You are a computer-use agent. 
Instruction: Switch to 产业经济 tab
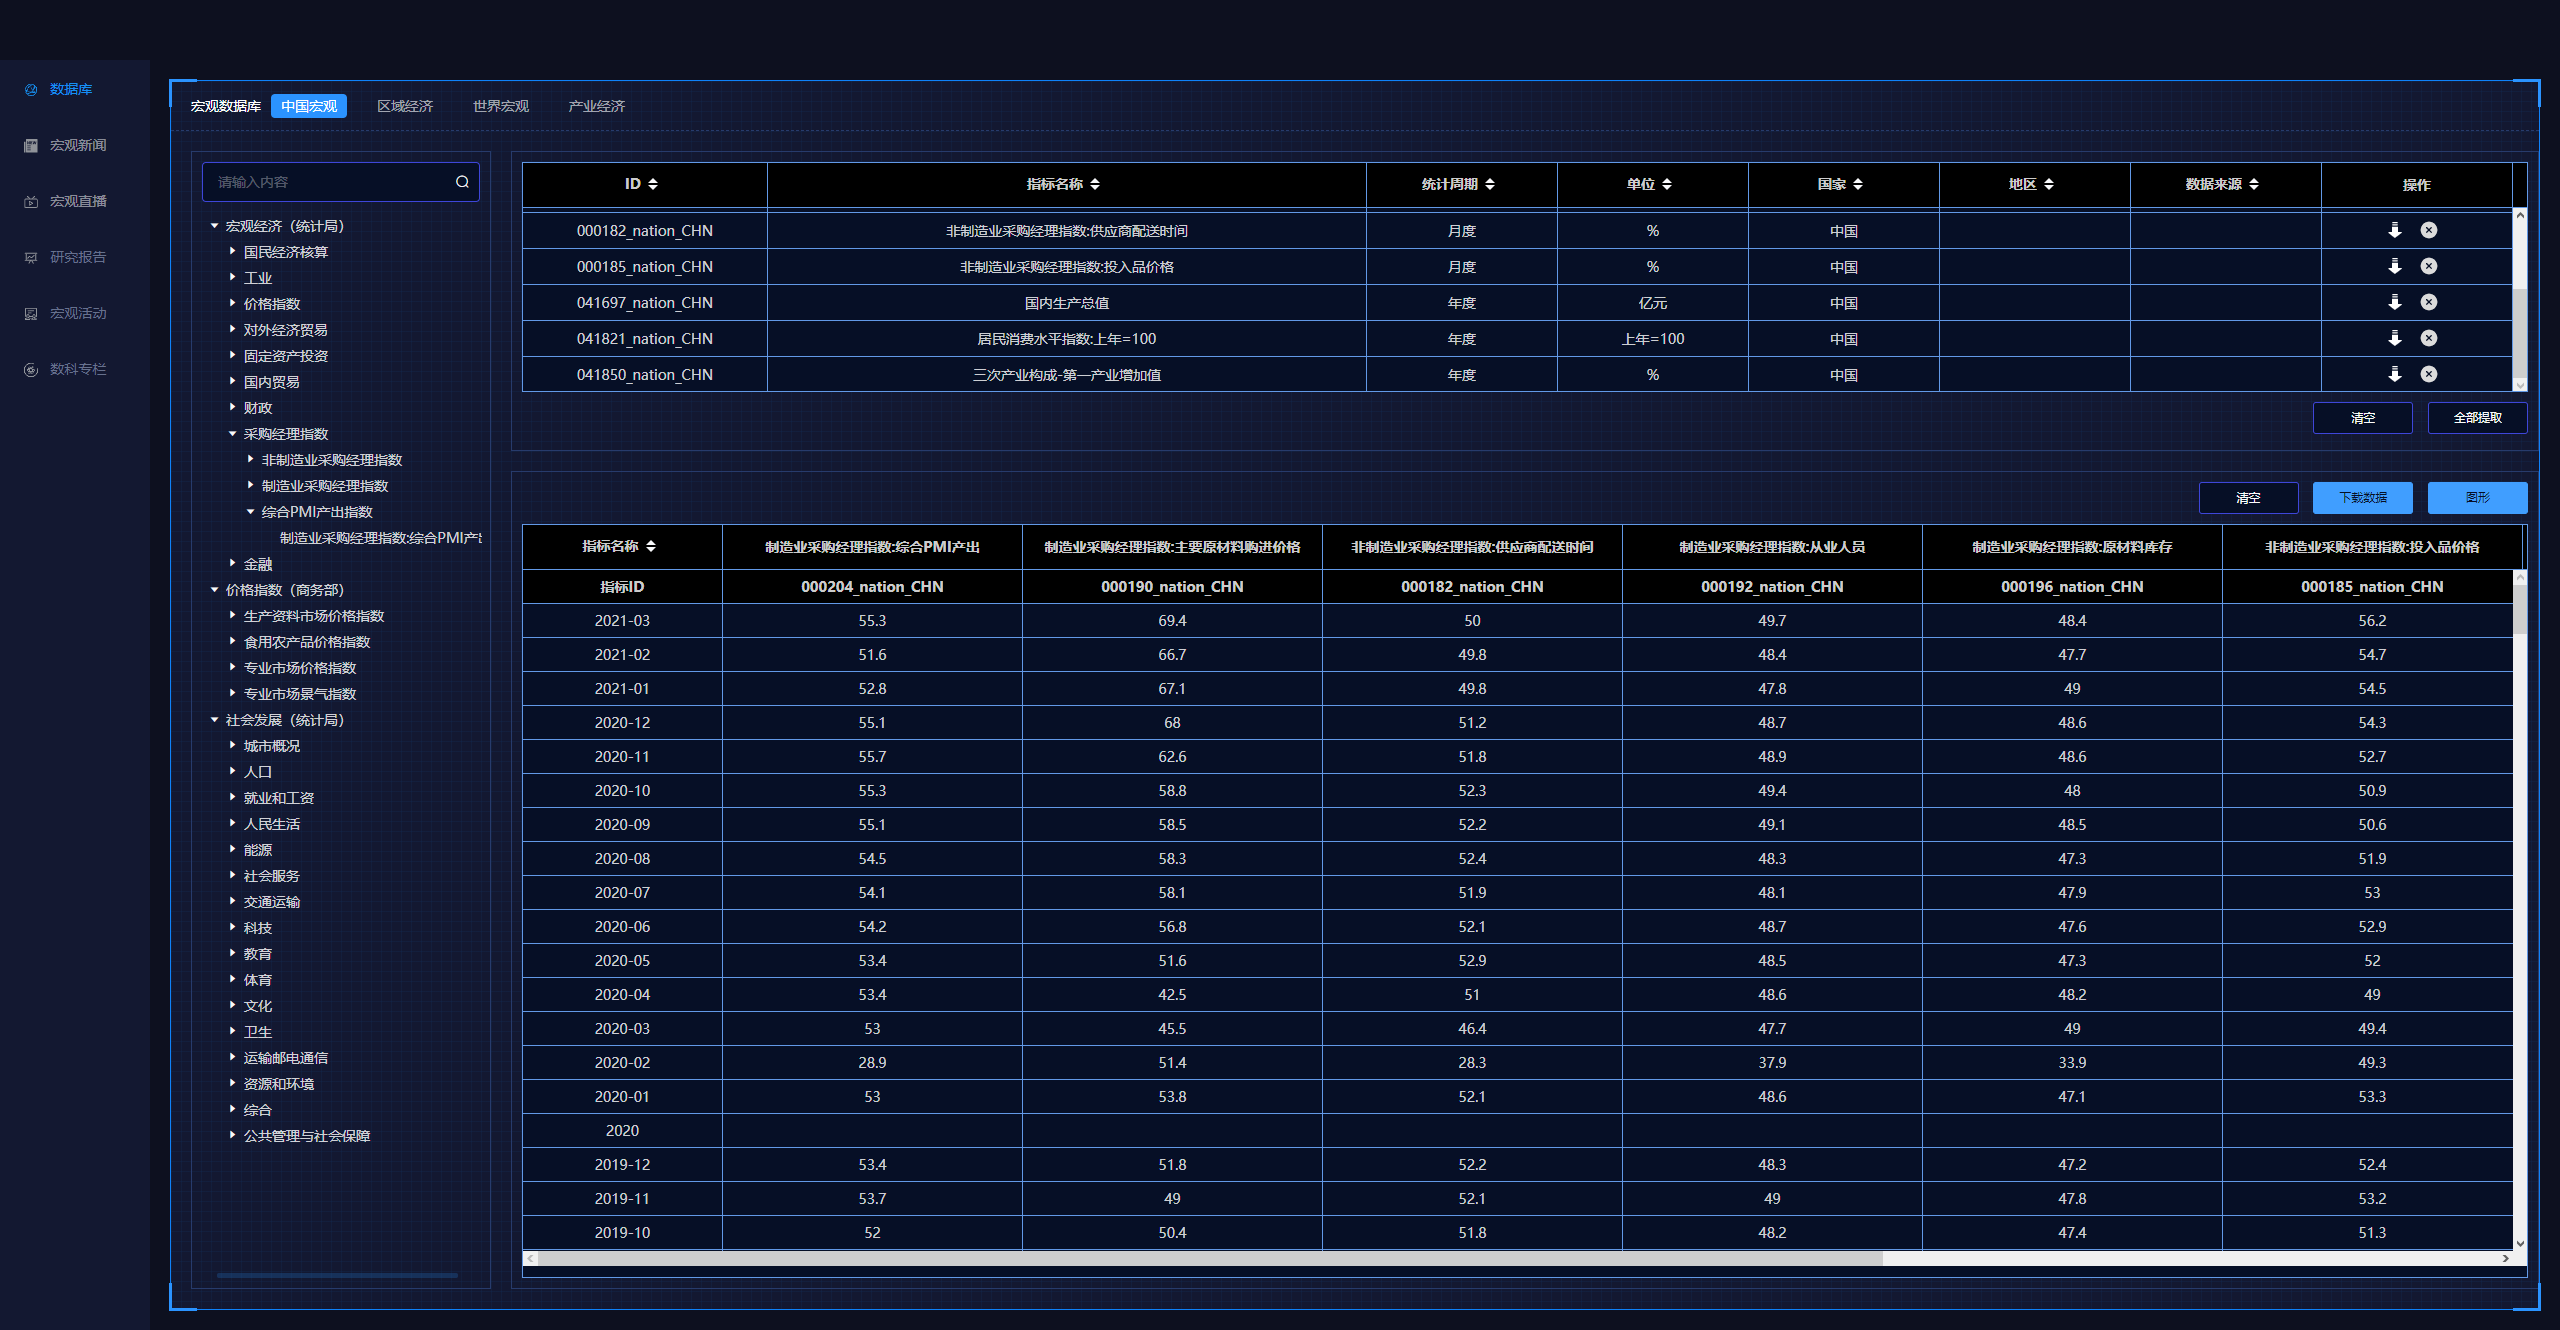[597, 106]
